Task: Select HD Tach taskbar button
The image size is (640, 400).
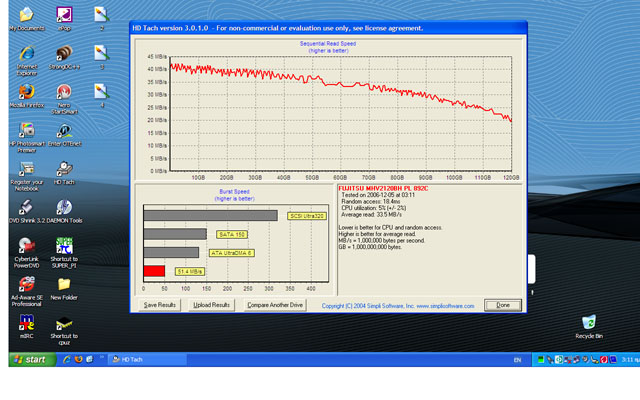Action: coord(148,359)
